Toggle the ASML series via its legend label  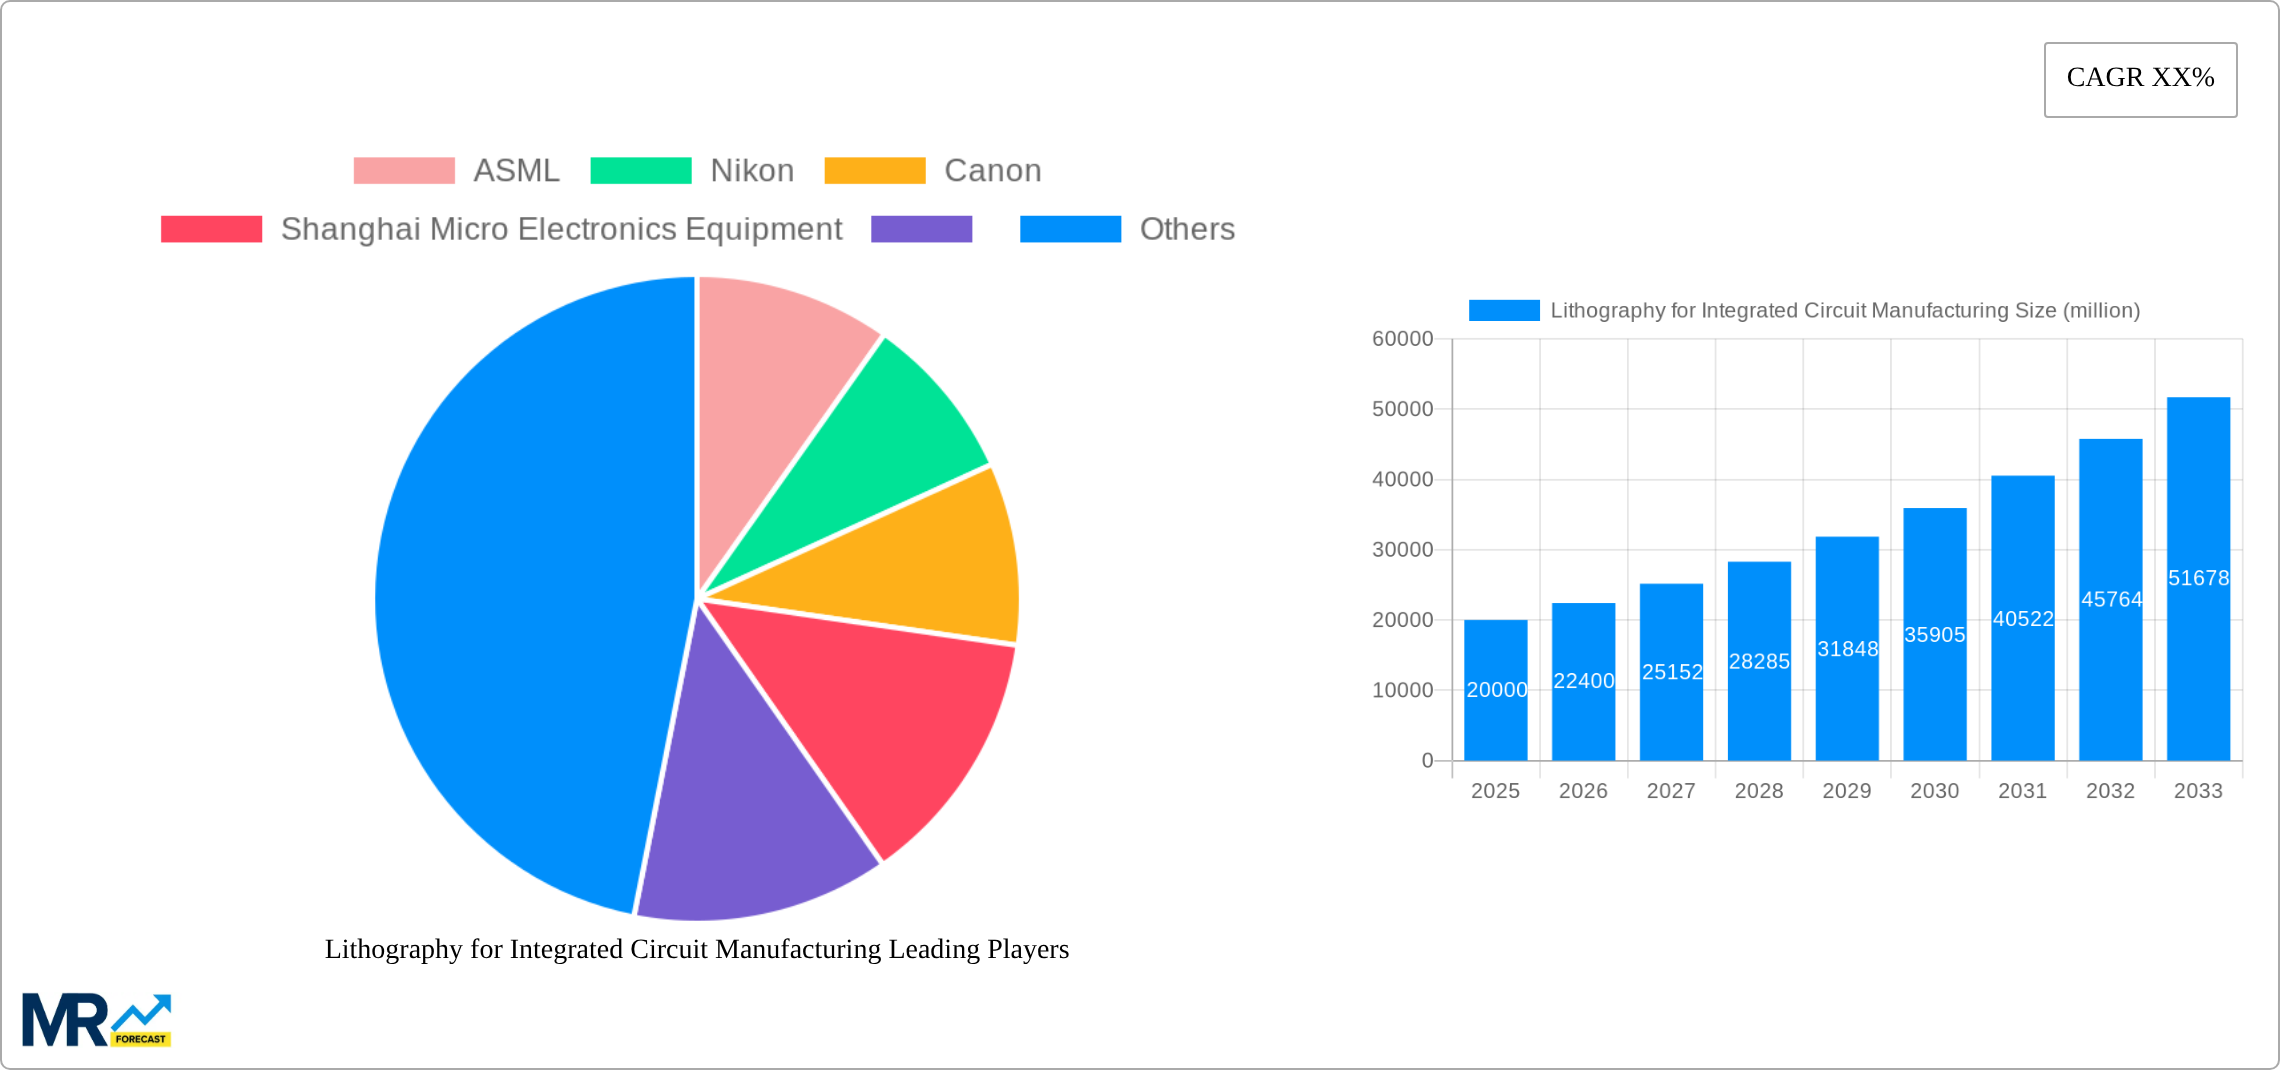[516, 169]
